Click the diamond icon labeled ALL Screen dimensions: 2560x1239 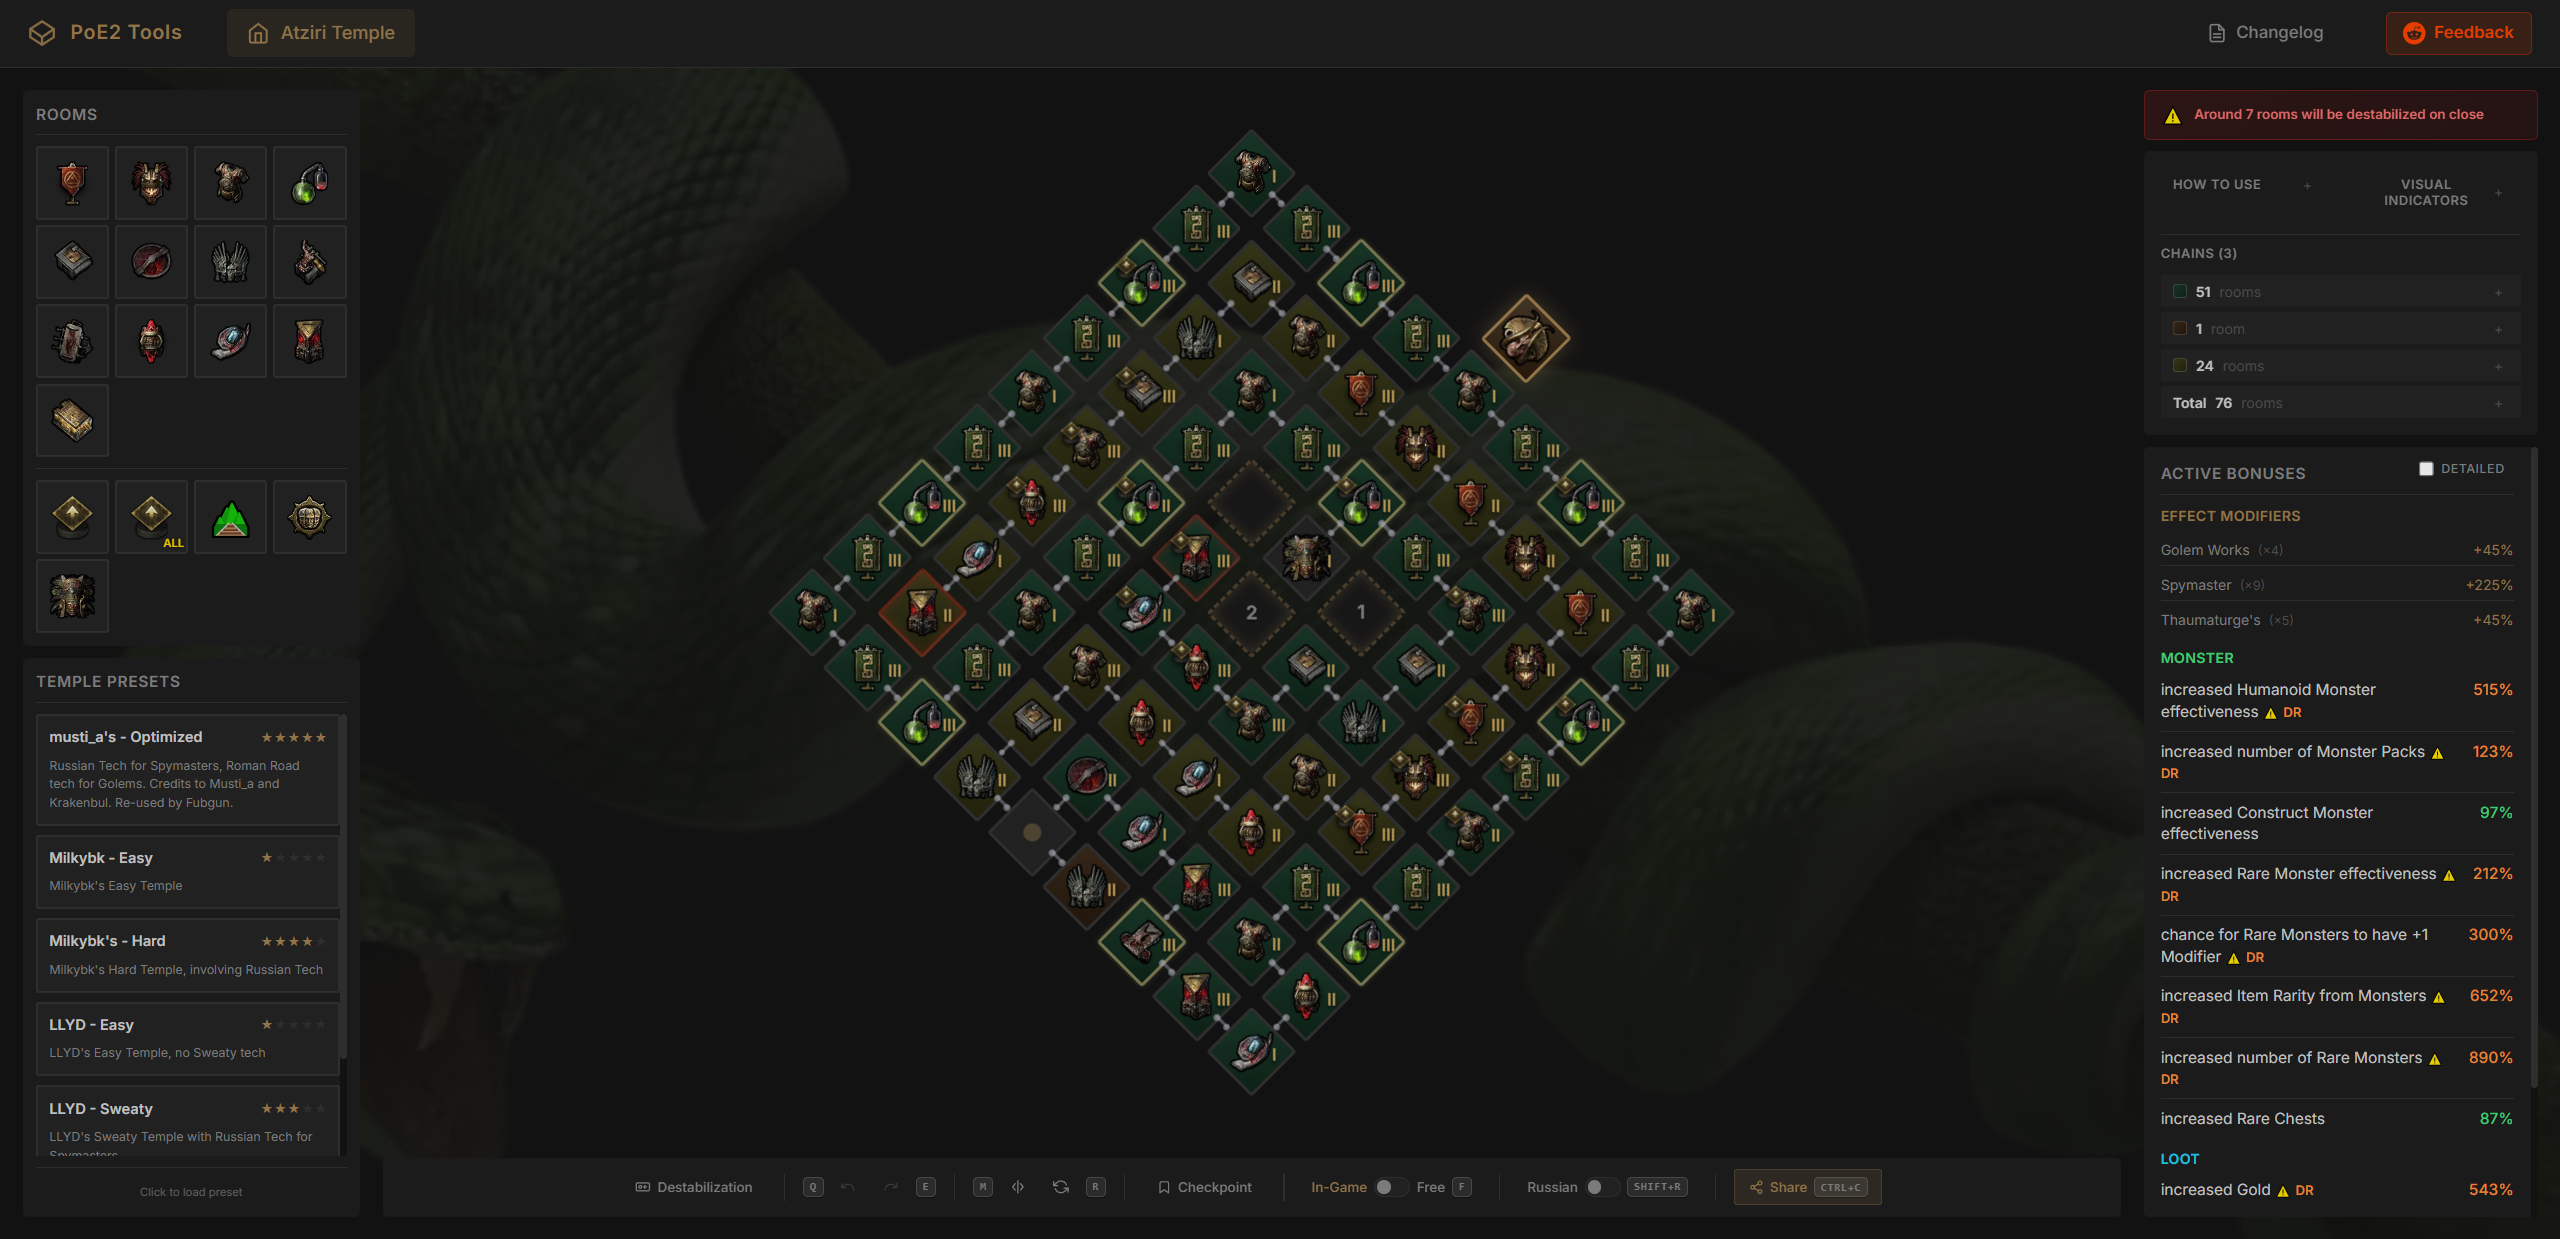pos(152,518)
